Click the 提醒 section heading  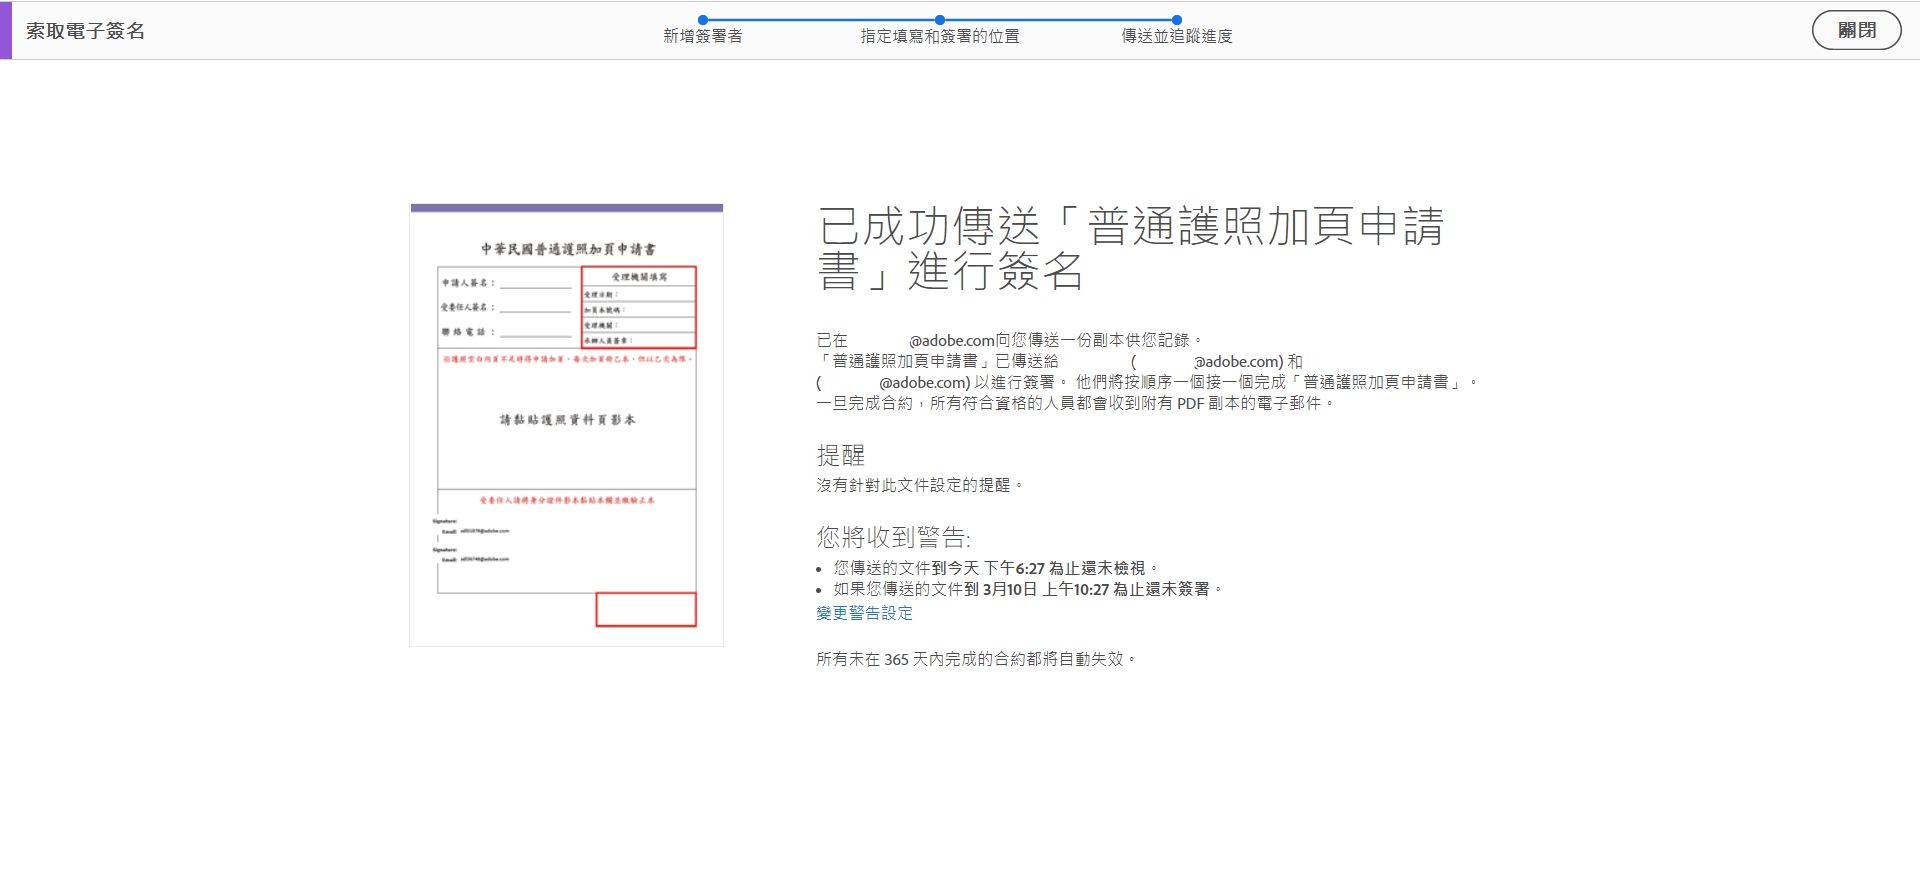pyautogui.click(x=840, y=456)
